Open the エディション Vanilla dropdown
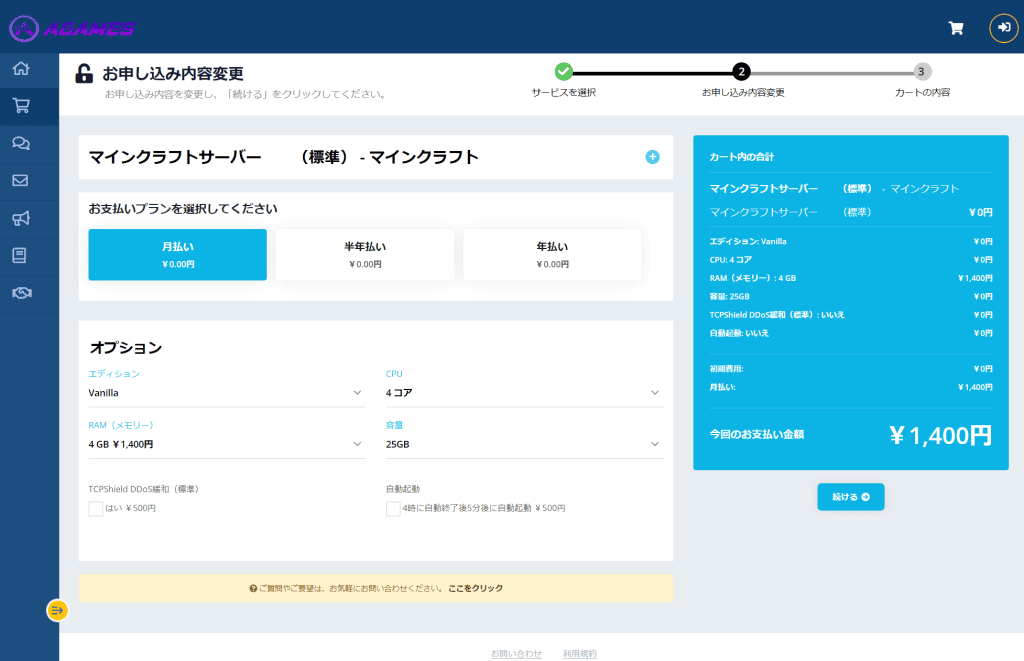1024x661 pixels. 227,393
